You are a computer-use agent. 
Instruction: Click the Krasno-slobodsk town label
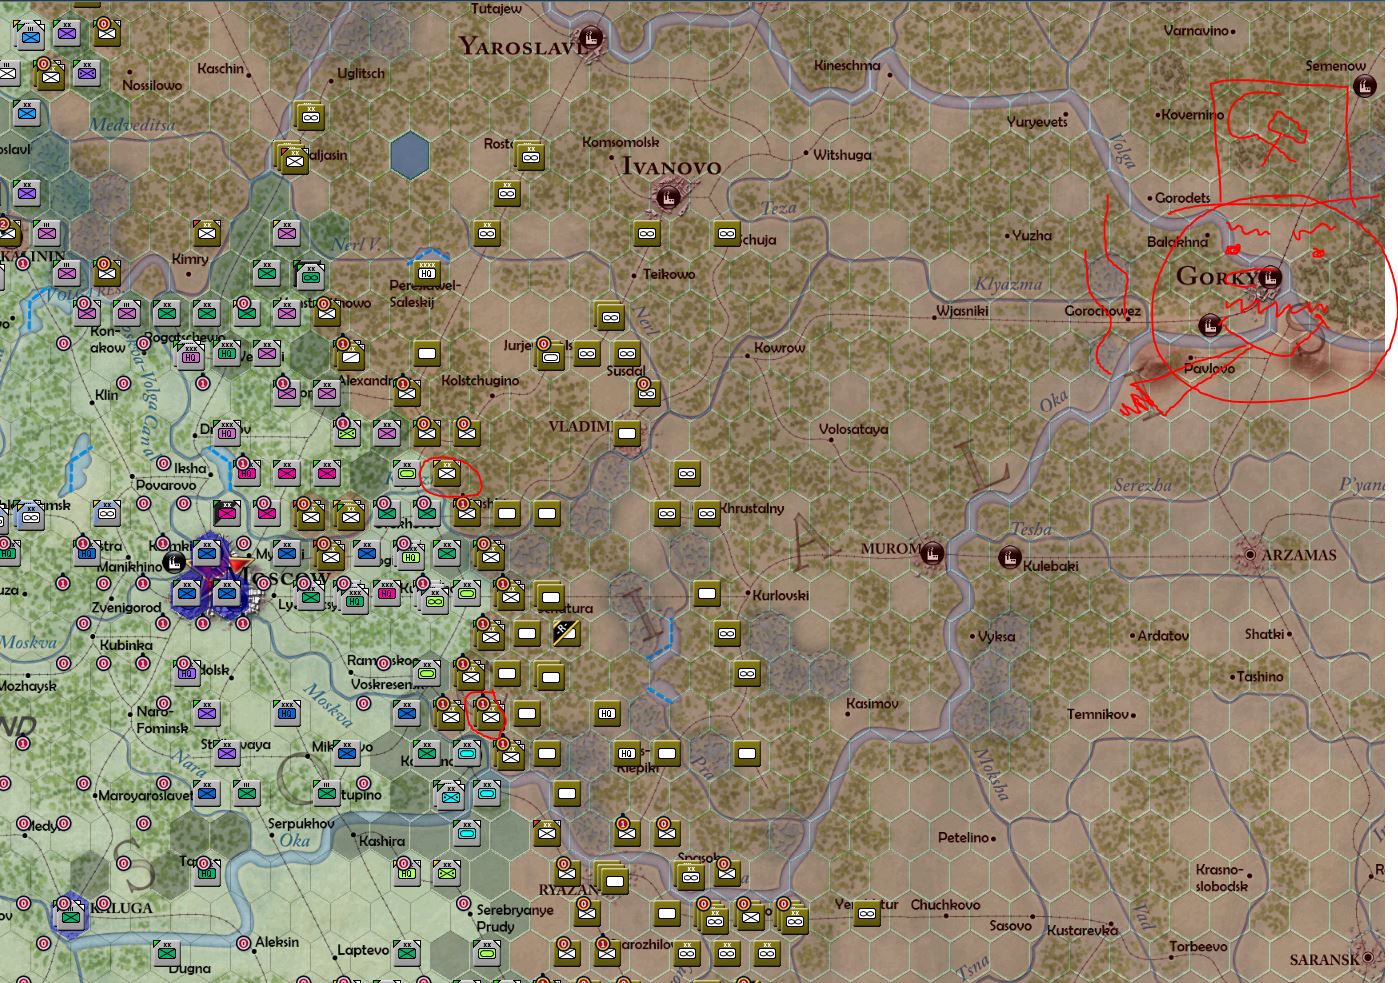click(1221, 878)
